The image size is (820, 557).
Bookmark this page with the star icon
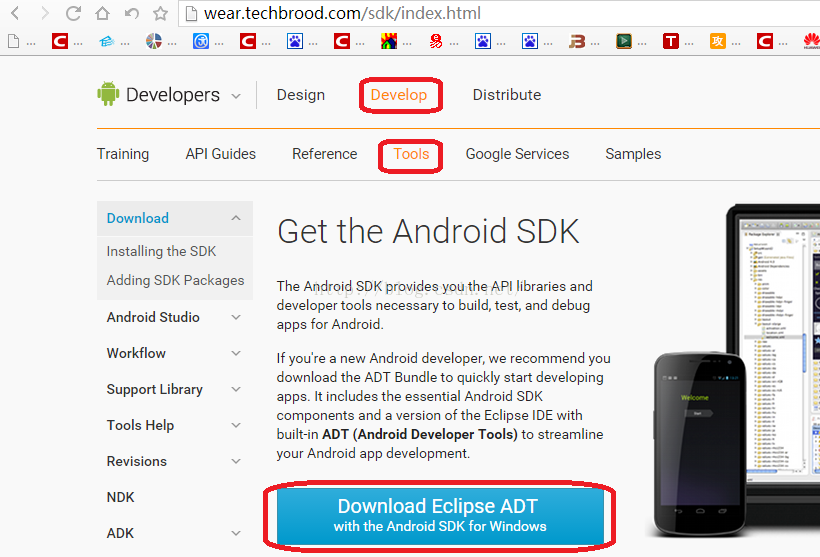pyautogui.click(x=160, y=13)
